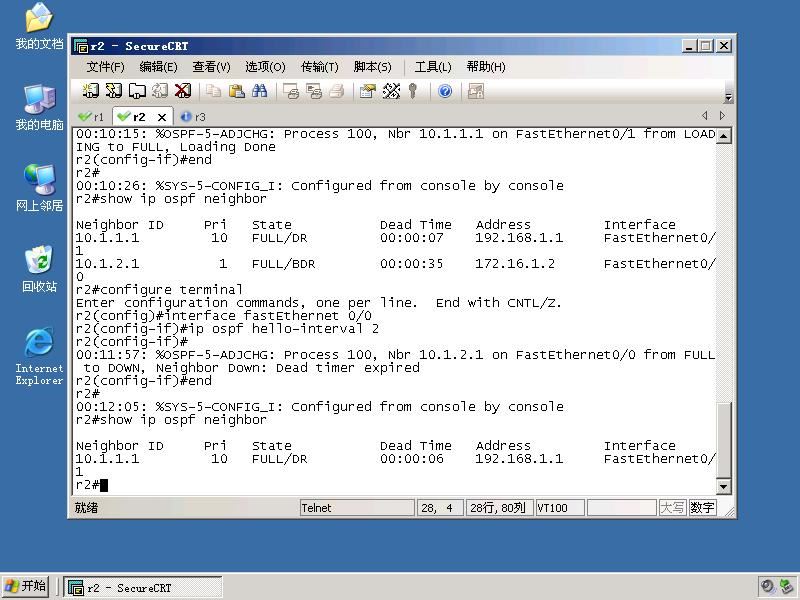The width and height of the screenshot is (800, 600).
Task: Click the Quick Connect lightning icon
Action: (x=114, y=91)
